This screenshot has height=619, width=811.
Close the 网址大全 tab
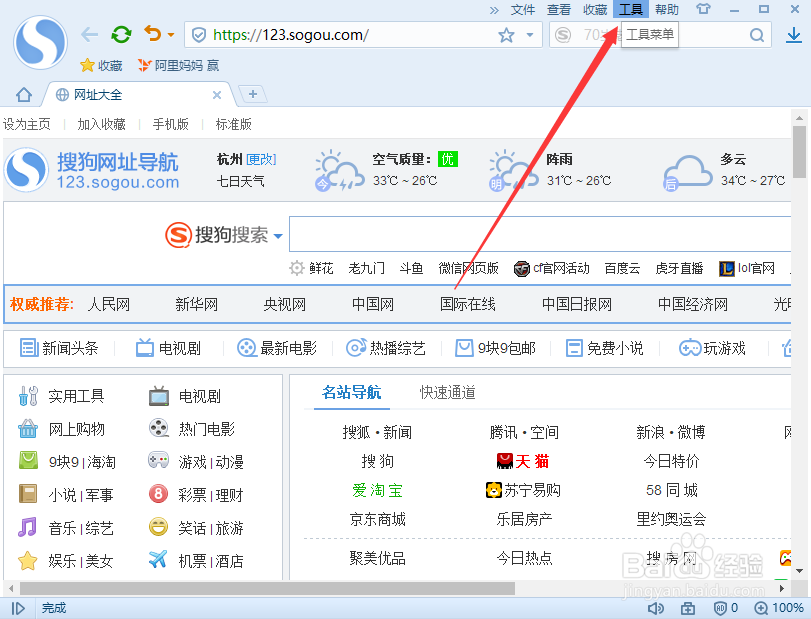[217, 95]
